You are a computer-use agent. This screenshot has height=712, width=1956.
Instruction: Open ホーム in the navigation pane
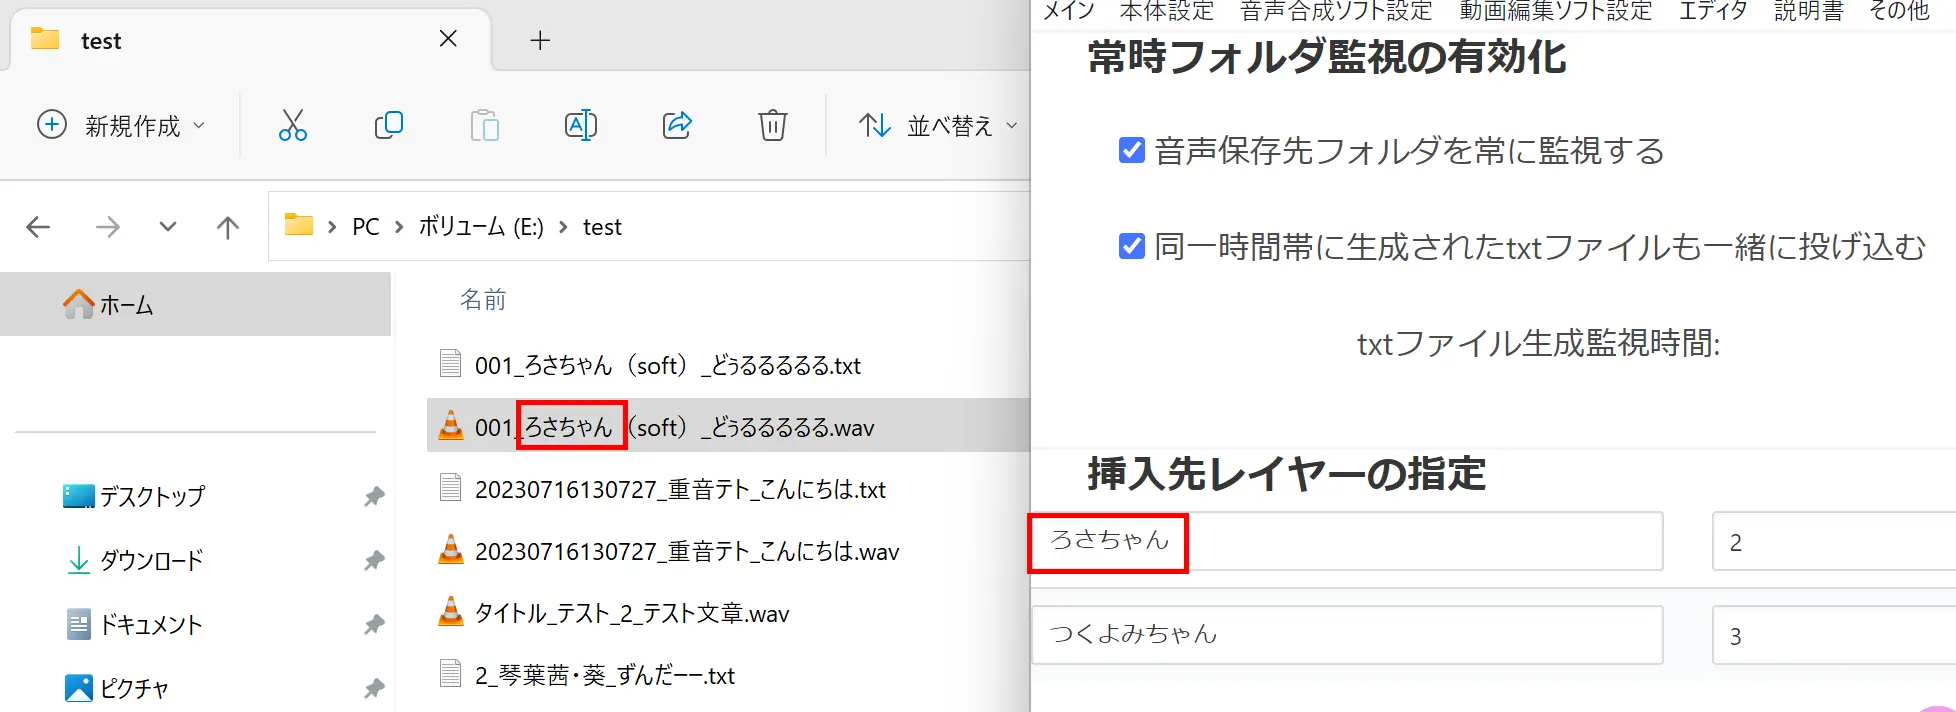coord(126,305)
